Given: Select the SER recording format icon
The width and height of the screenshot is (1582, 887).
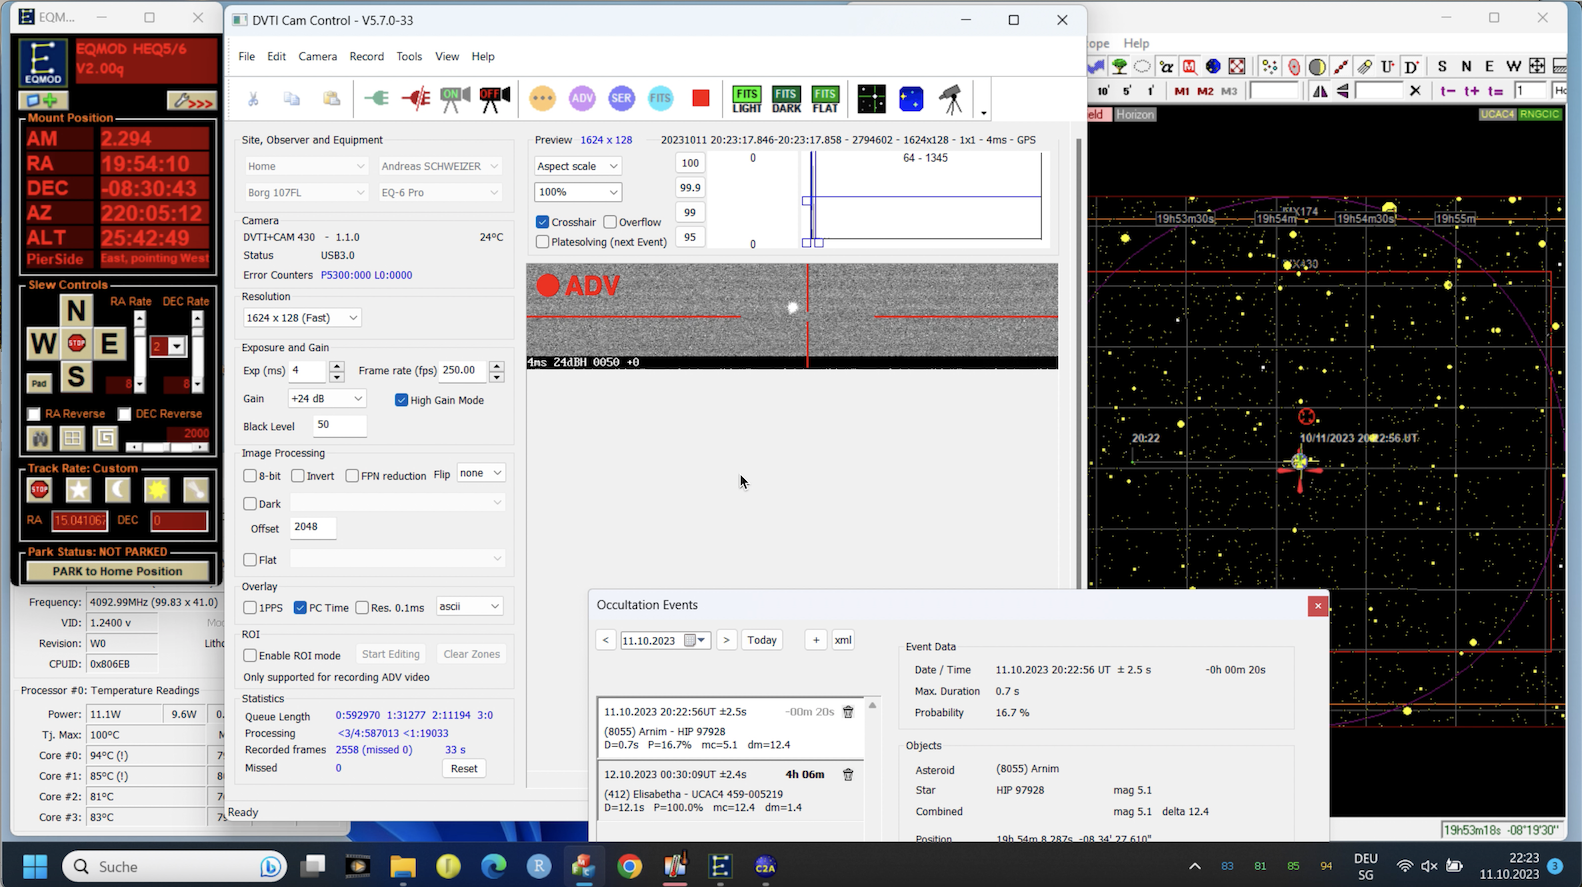Looking at the screenshot, I should click(621, 98).
